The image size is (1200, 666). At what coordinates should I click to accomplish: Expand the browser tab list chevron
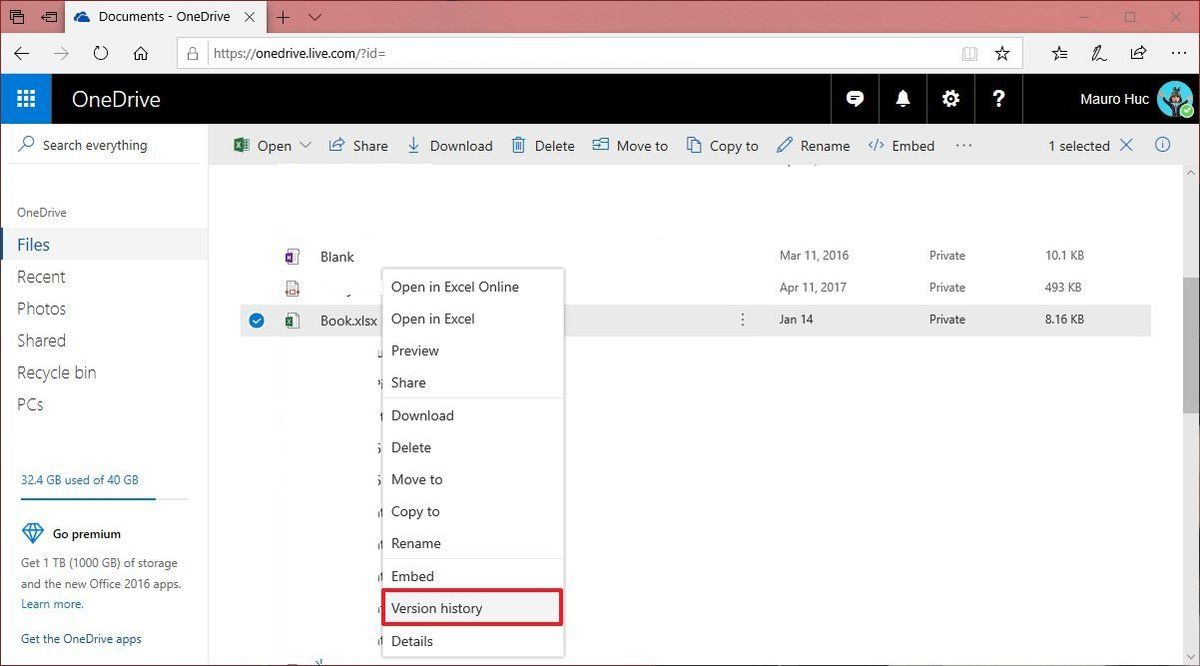(x=314, y=17)
